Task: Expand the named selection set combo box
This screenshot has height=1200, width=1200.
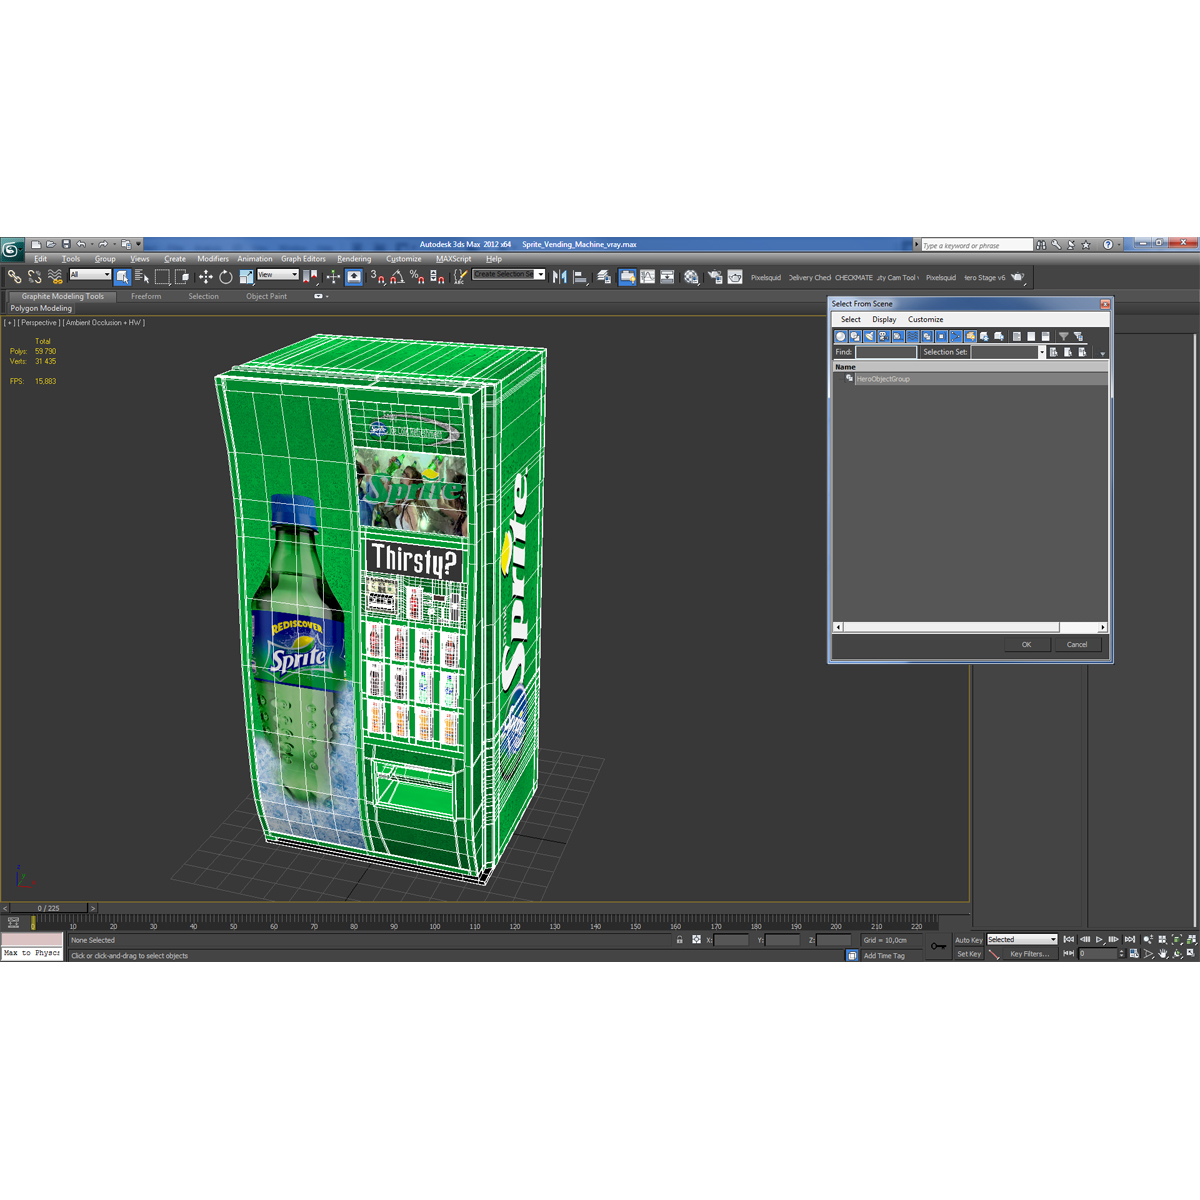Action: pos(540,273)
